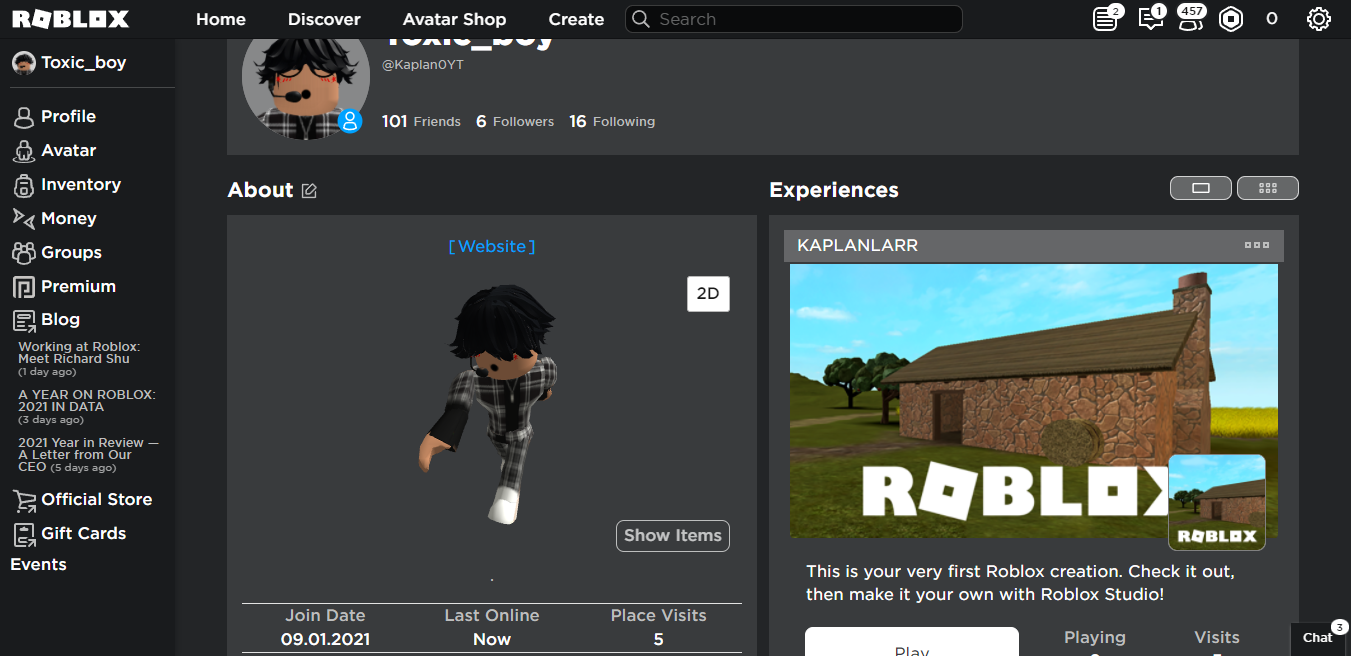The height and width of the screenshot is (656, 1351).
Task: Click the Play button for KAPLANLARR
Action: (x=912, y=641)
